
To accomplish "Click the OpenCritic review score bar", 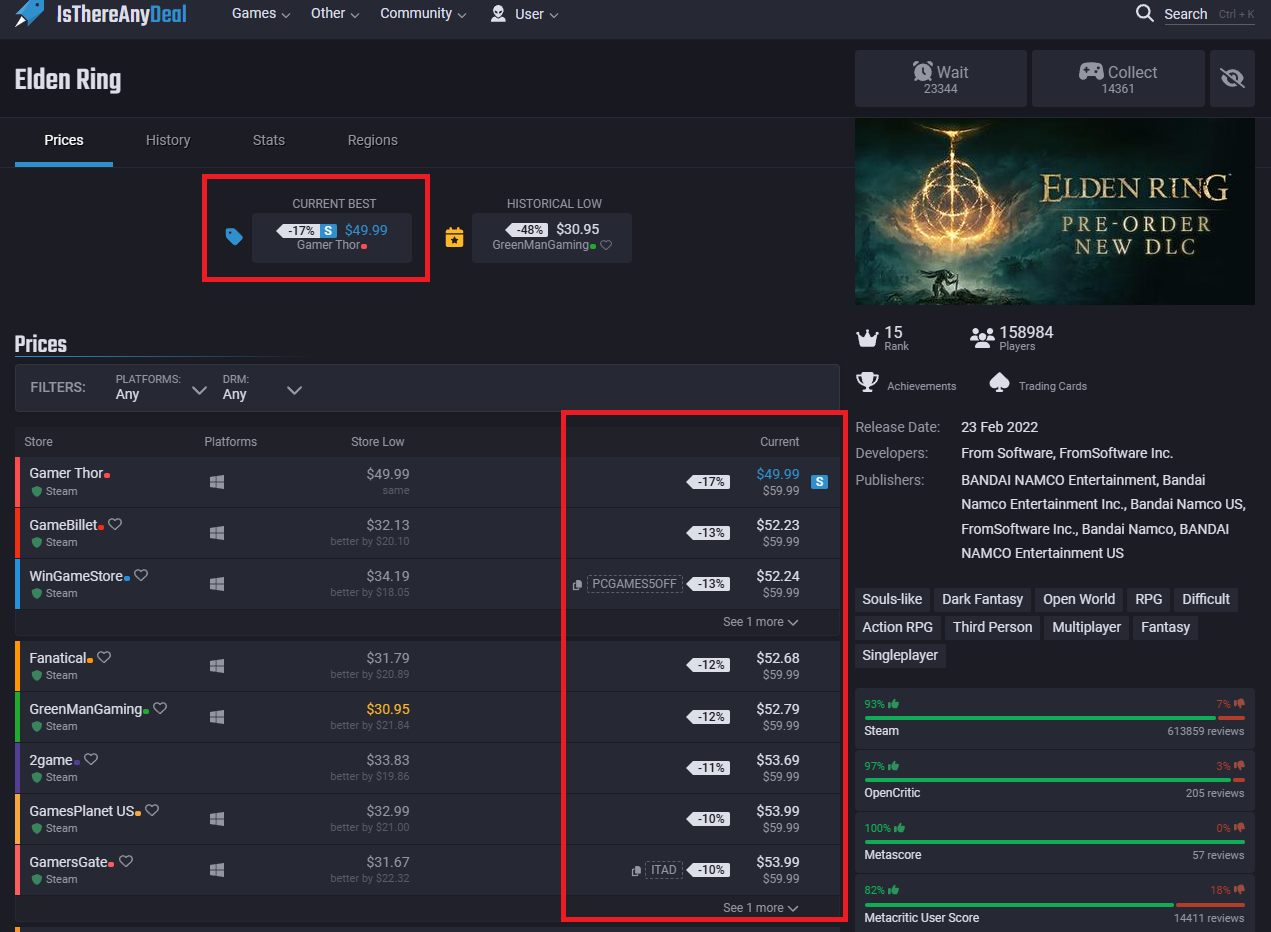I will [1055, 780].
